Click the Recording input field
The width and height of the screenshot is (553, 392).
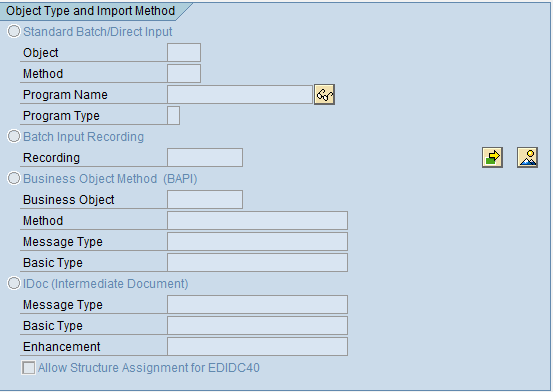coord(205,157)
